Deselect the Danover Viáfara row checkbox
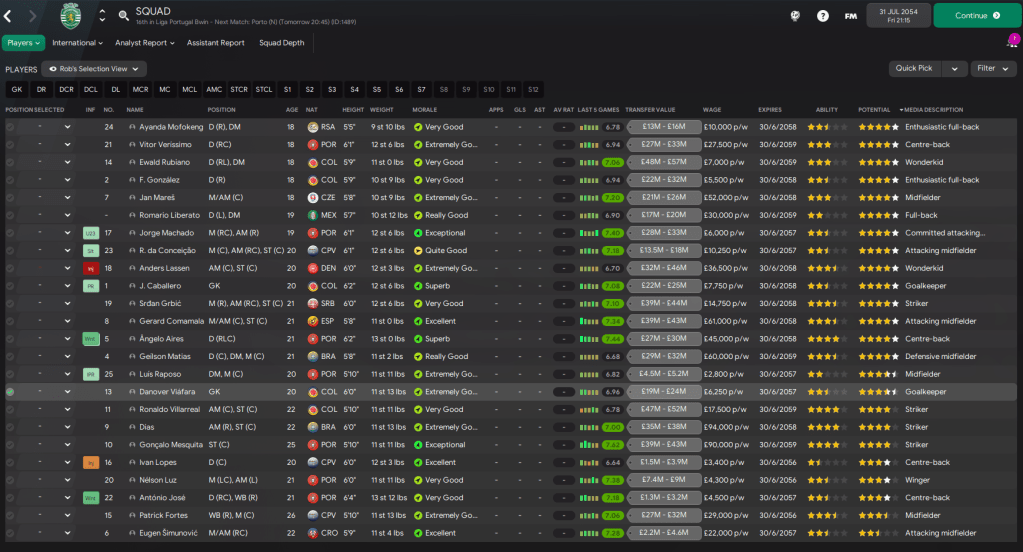1023x552 pixels. pyautogui.click(x=10, y=392)
